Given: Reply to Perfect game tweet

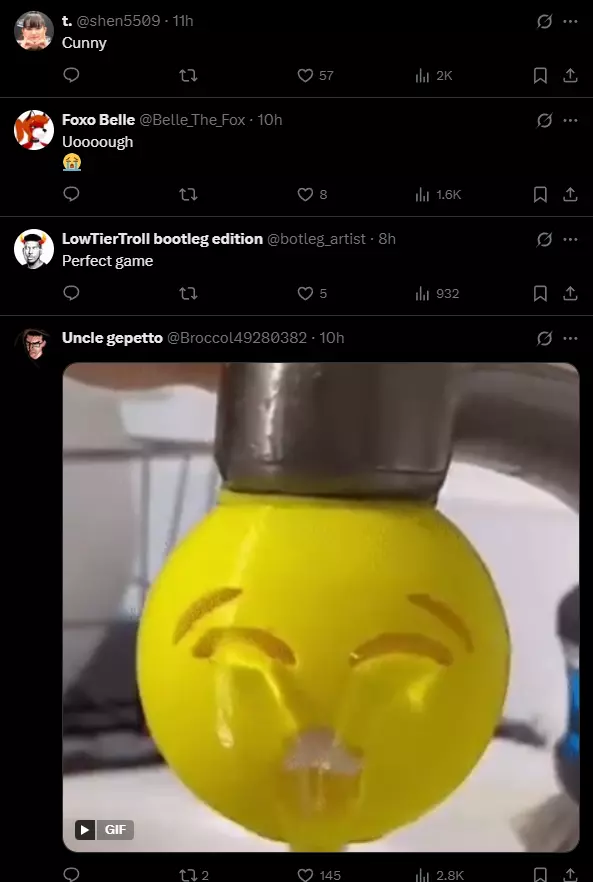Looking at the screenshot, I should [71, 293].
